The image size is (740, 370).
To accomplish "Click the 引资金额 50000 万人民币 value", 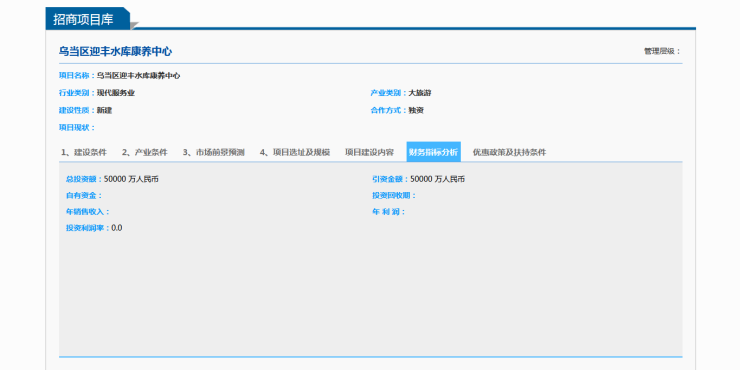I will [x=437, y=179].
